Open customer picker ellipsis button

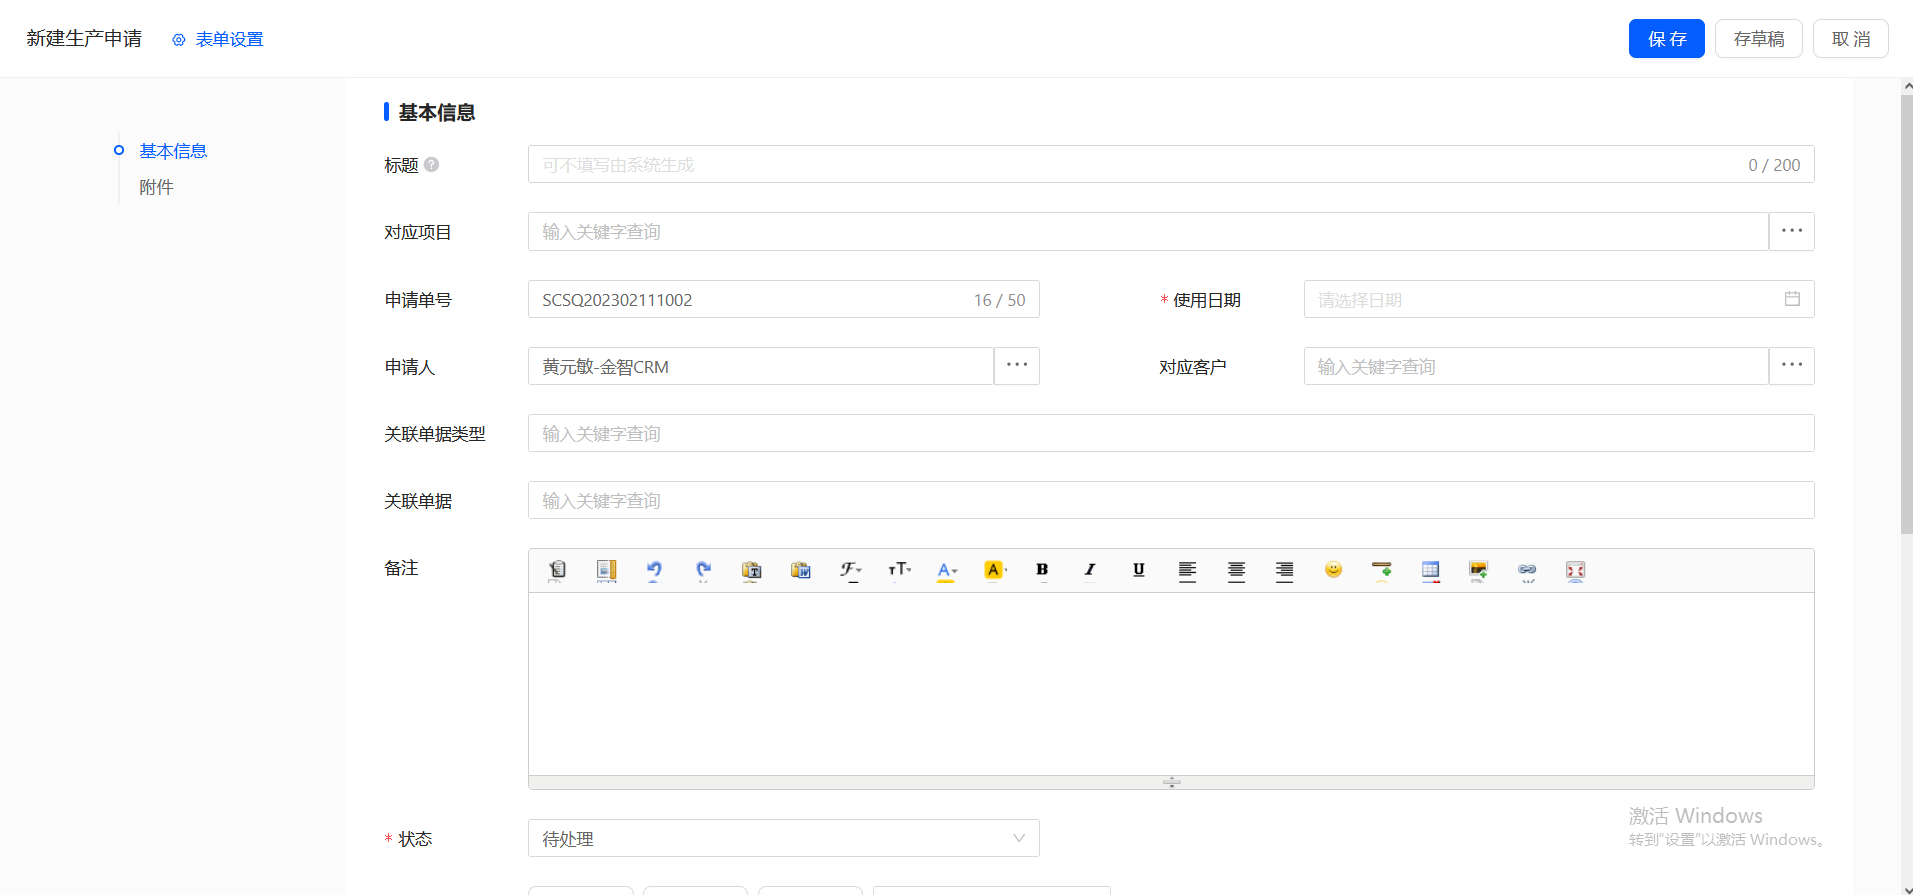click(1792, 366)
